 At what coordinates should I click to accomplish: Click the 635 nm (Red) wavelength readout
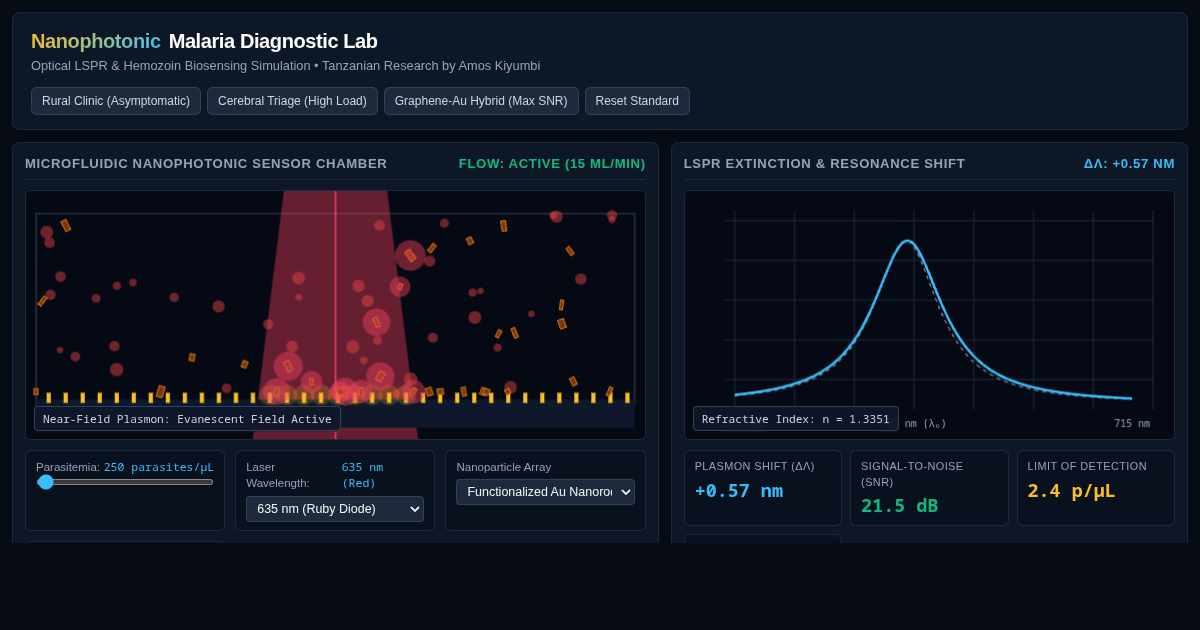tap(362, 475)
